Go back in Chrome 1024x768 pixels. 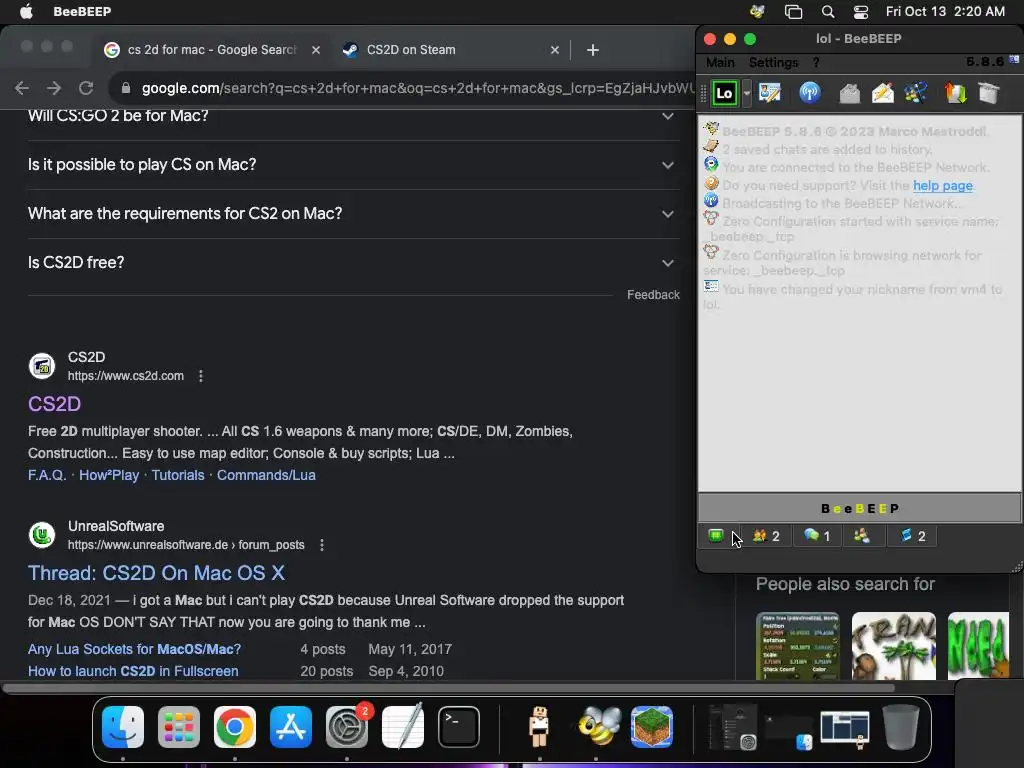pos(22,88)
